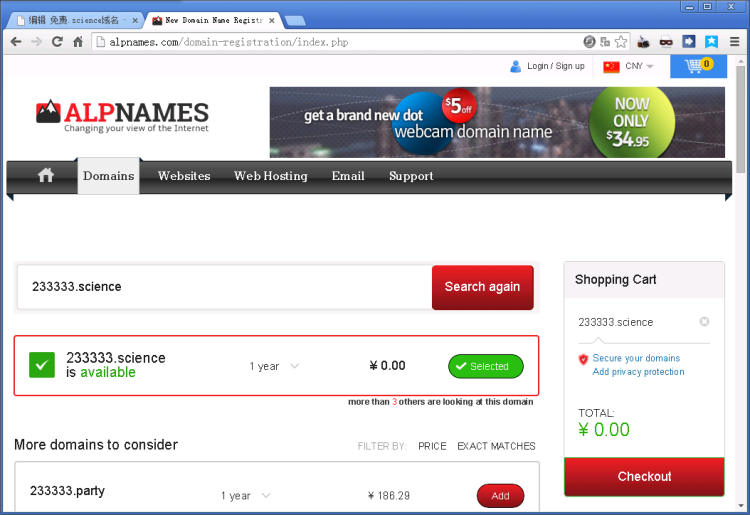
Task: Click the Add privacy protection link
Action: [x=639, y=372]
